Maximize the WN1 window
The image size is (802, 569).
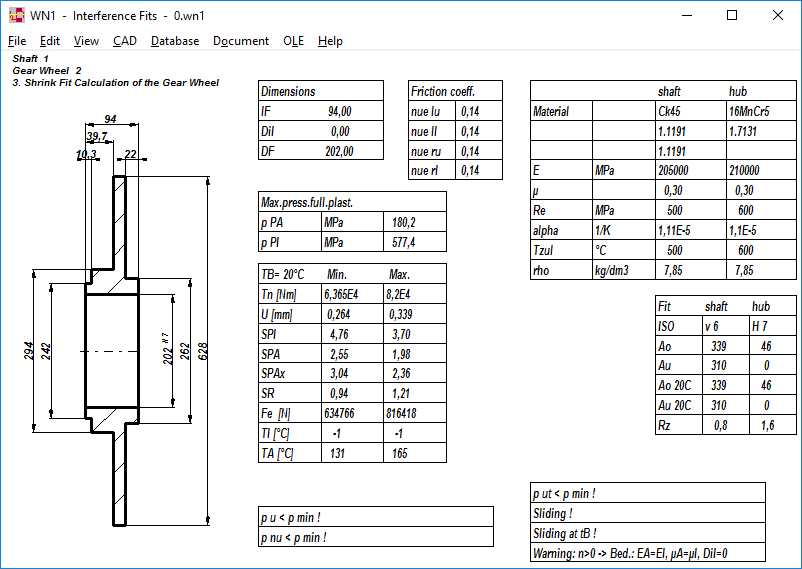pos(732,15)
